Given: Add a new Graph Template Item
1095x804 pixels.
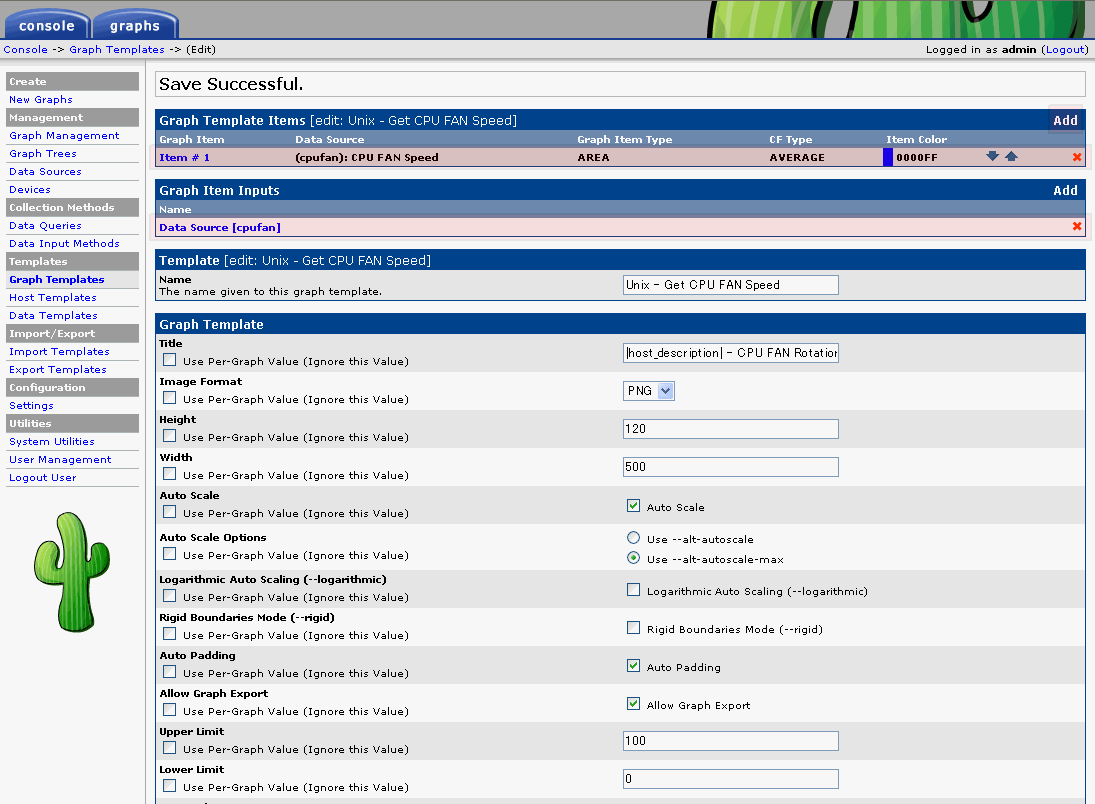Looking at the screenshot, I should pos(1065,120).
